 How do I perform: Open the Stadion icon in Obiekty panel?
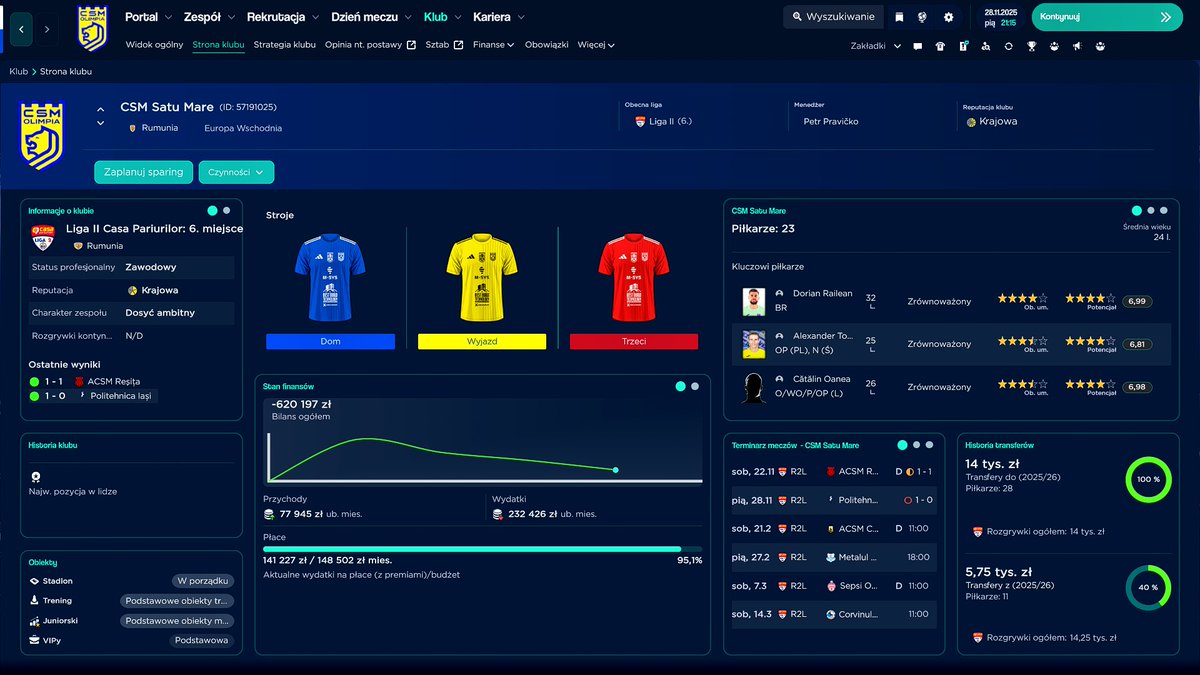click(x=35, y=581)
